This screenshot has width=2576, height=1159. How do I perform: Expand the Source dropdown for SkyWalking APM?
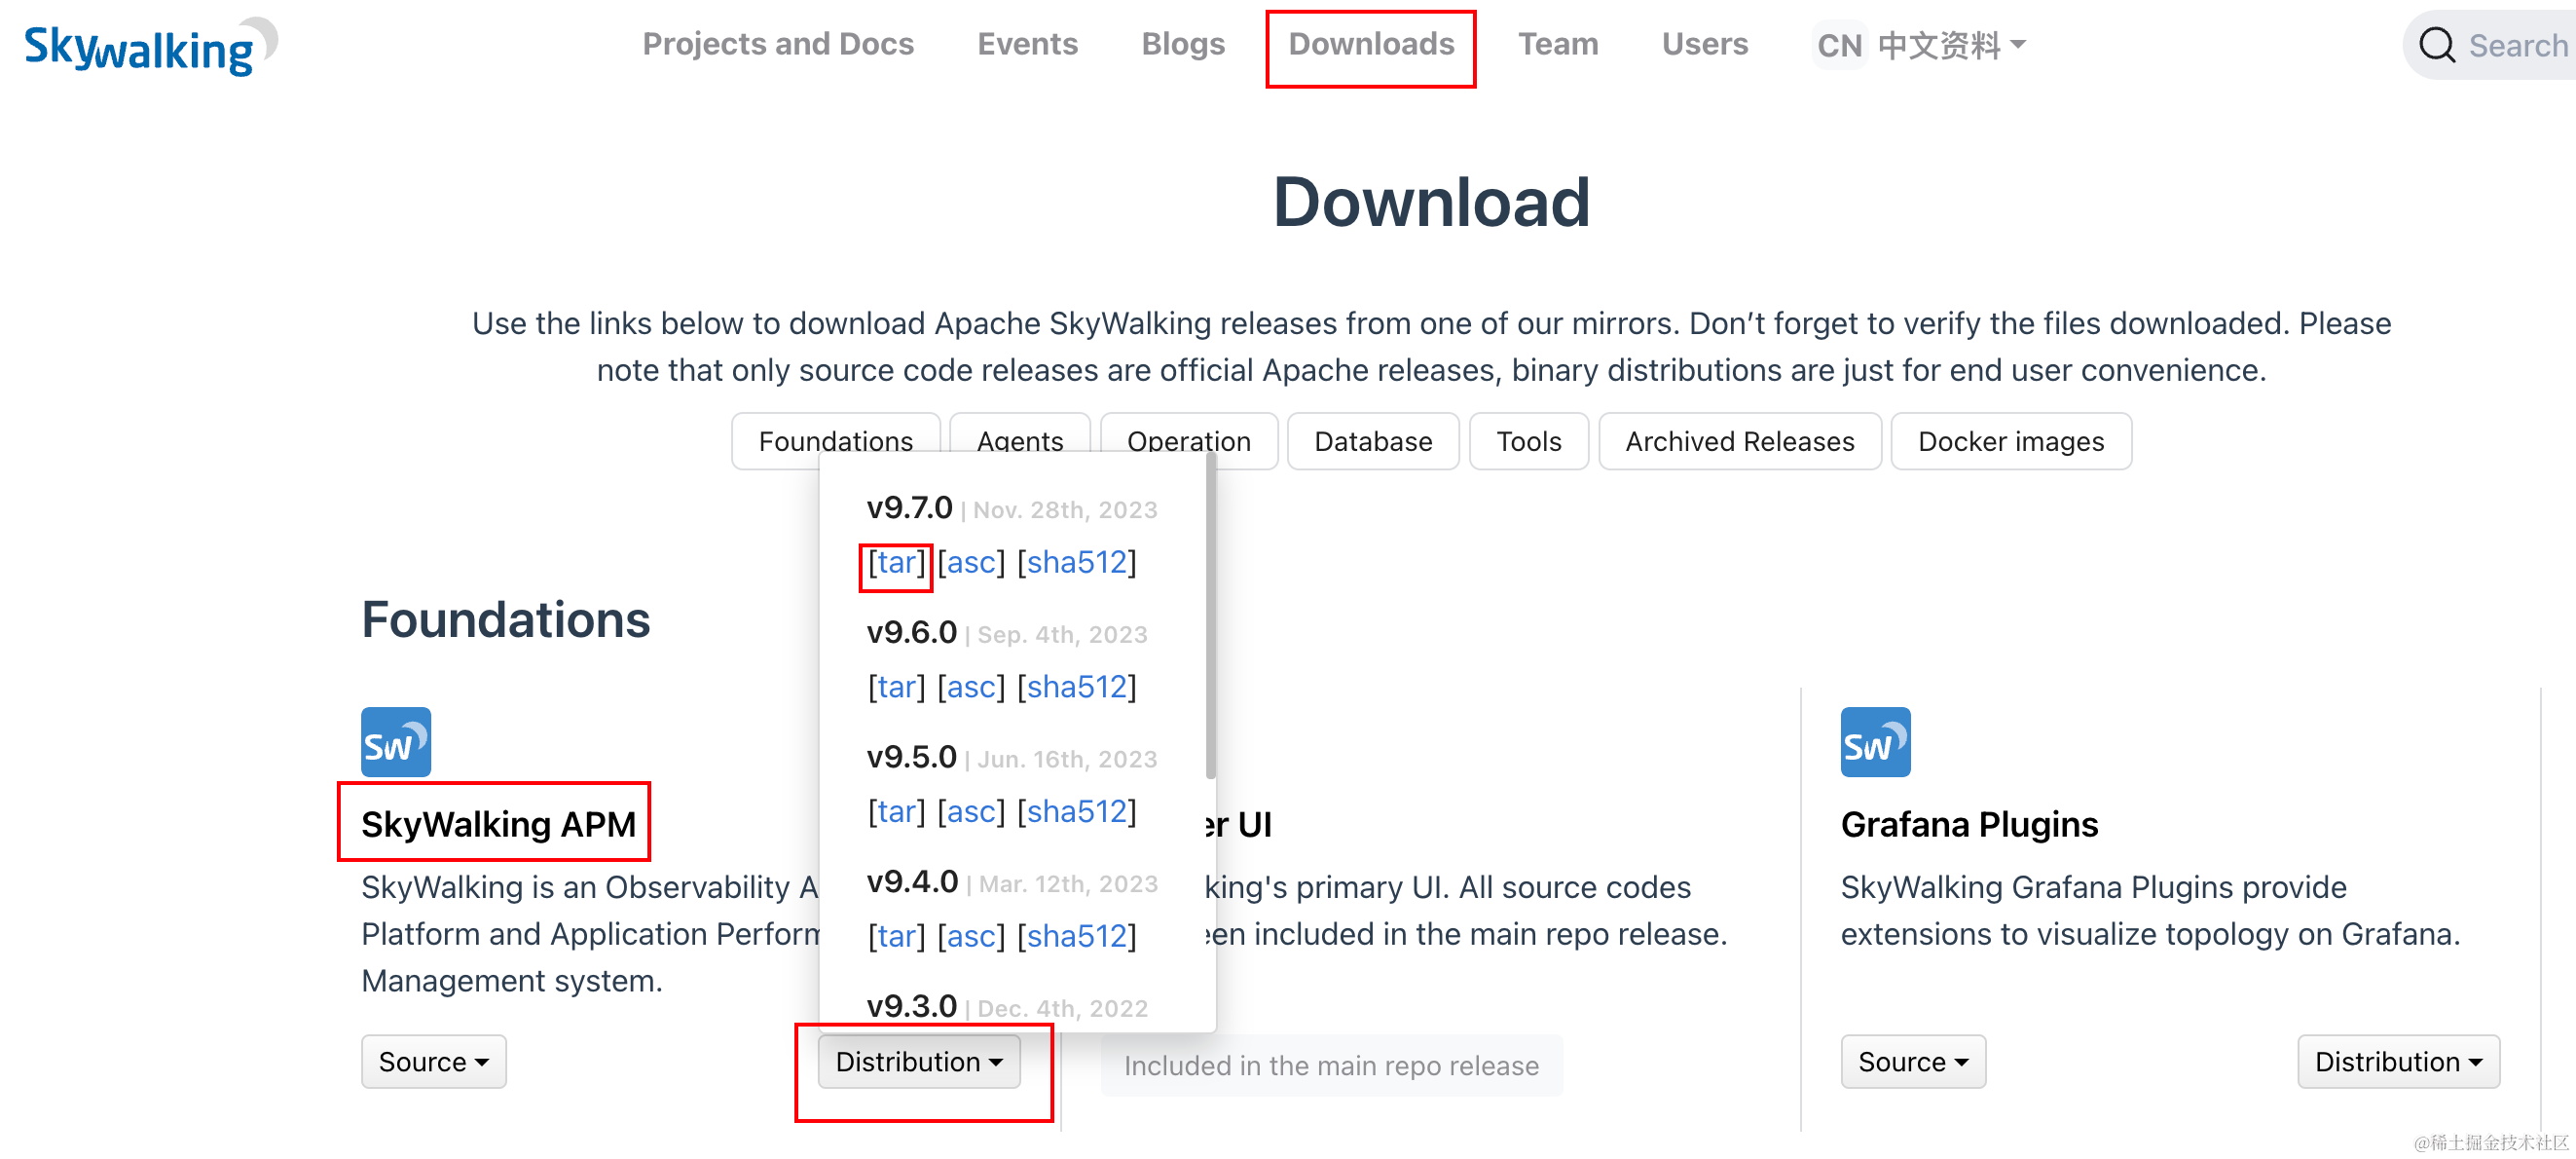tap(430, 1062)
